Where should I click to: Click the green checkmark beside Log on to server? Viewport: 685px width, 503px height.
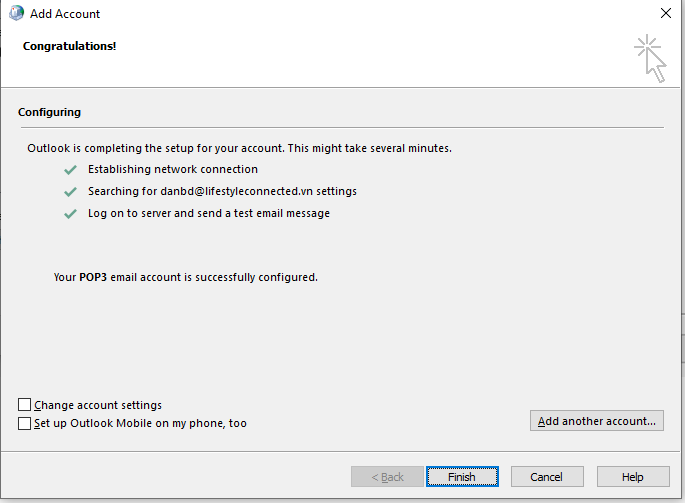point(70,214)
